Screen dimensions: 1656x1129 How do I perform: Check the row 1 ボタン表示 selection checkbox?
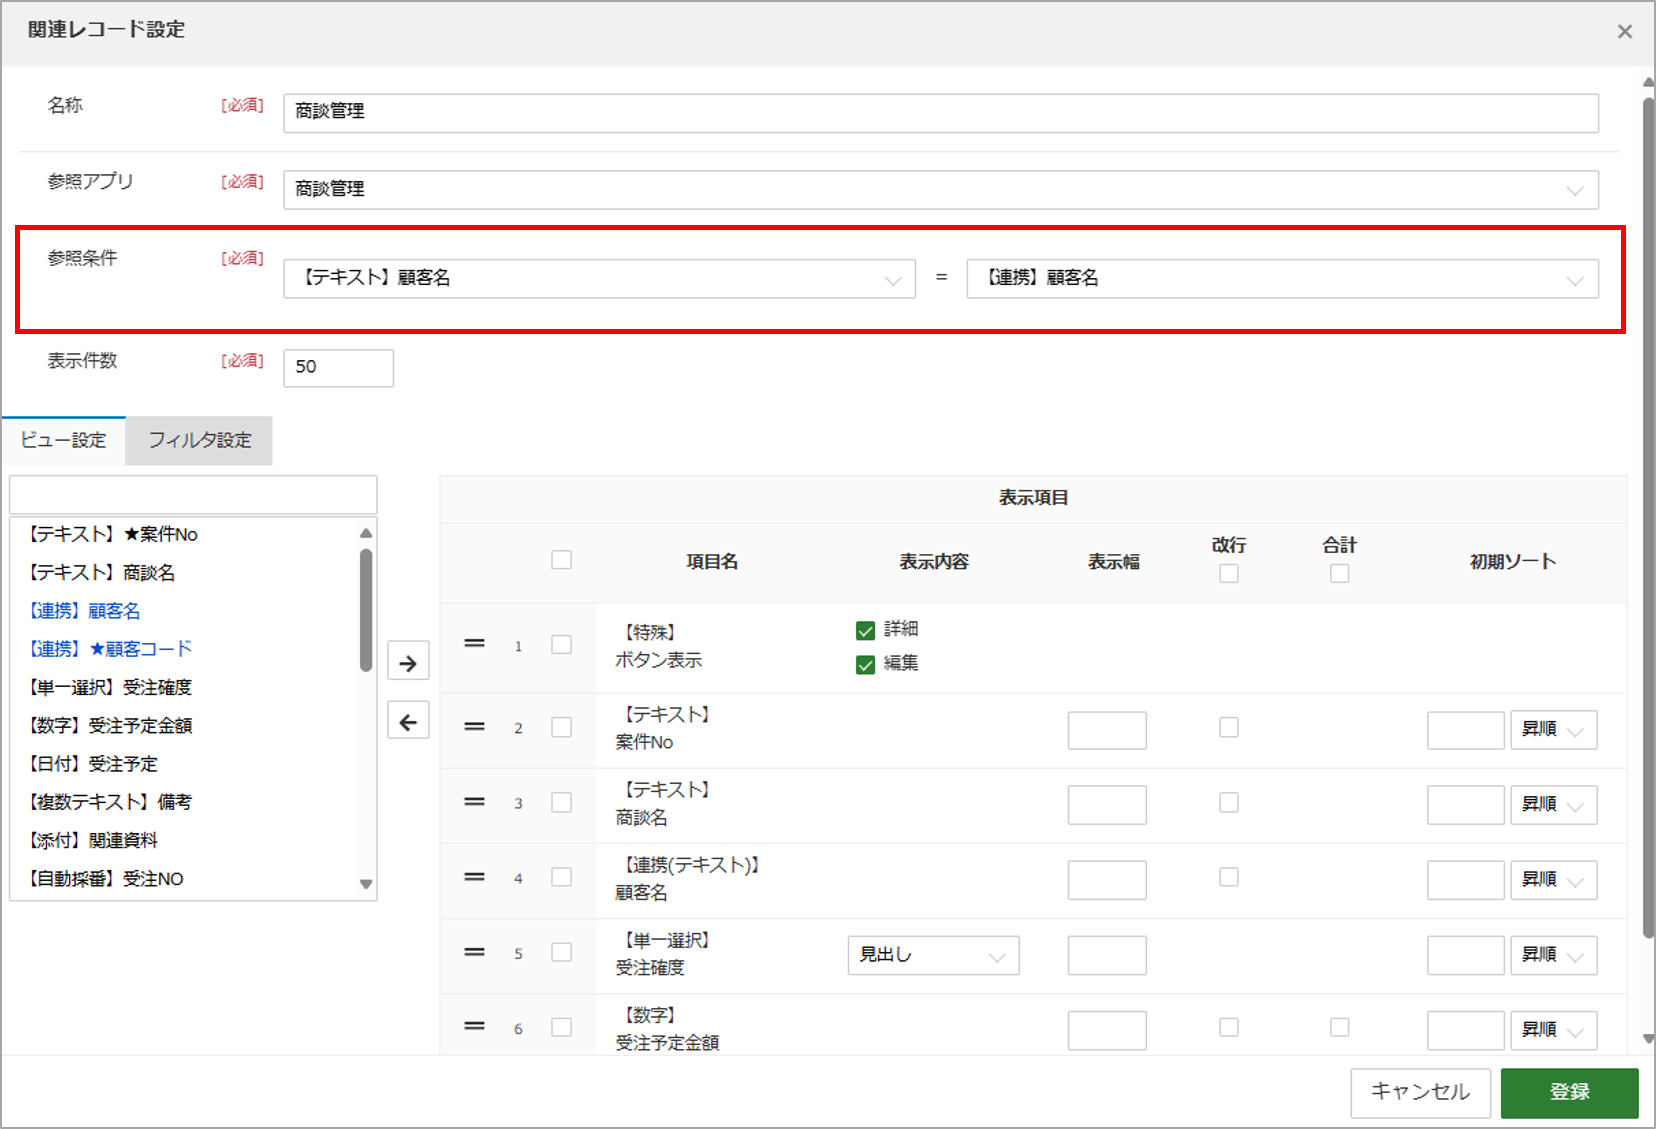coord(562,645)
